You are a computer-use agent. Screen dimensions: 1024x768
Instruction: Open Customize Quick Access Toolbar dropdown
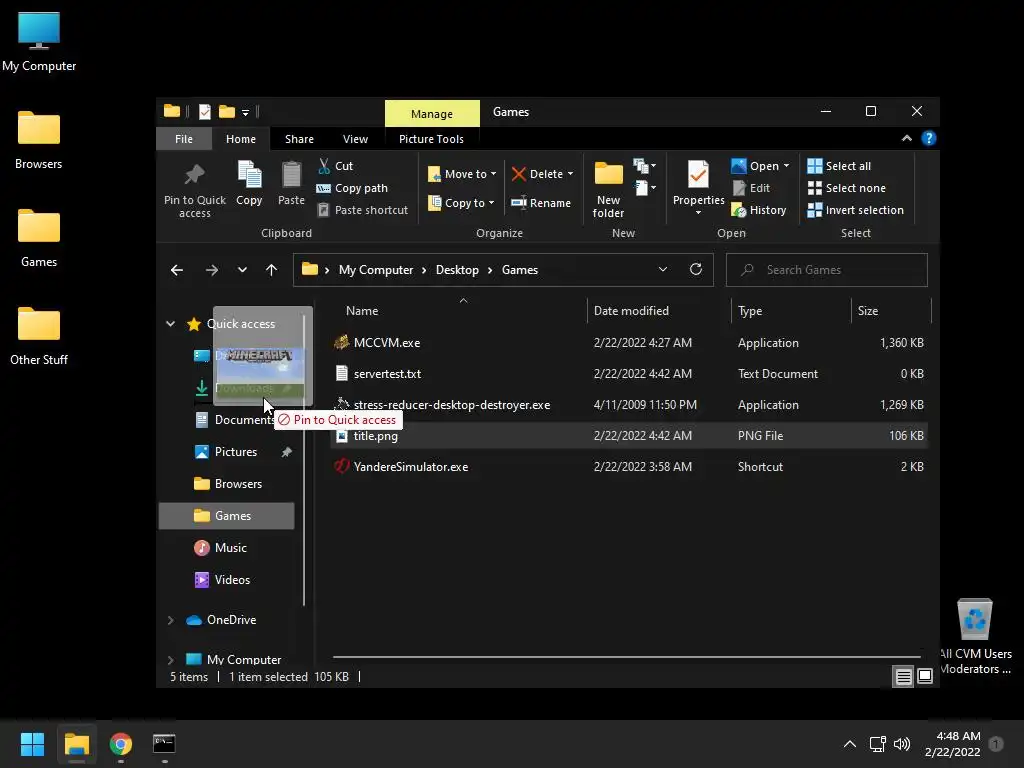coord(246,112)
